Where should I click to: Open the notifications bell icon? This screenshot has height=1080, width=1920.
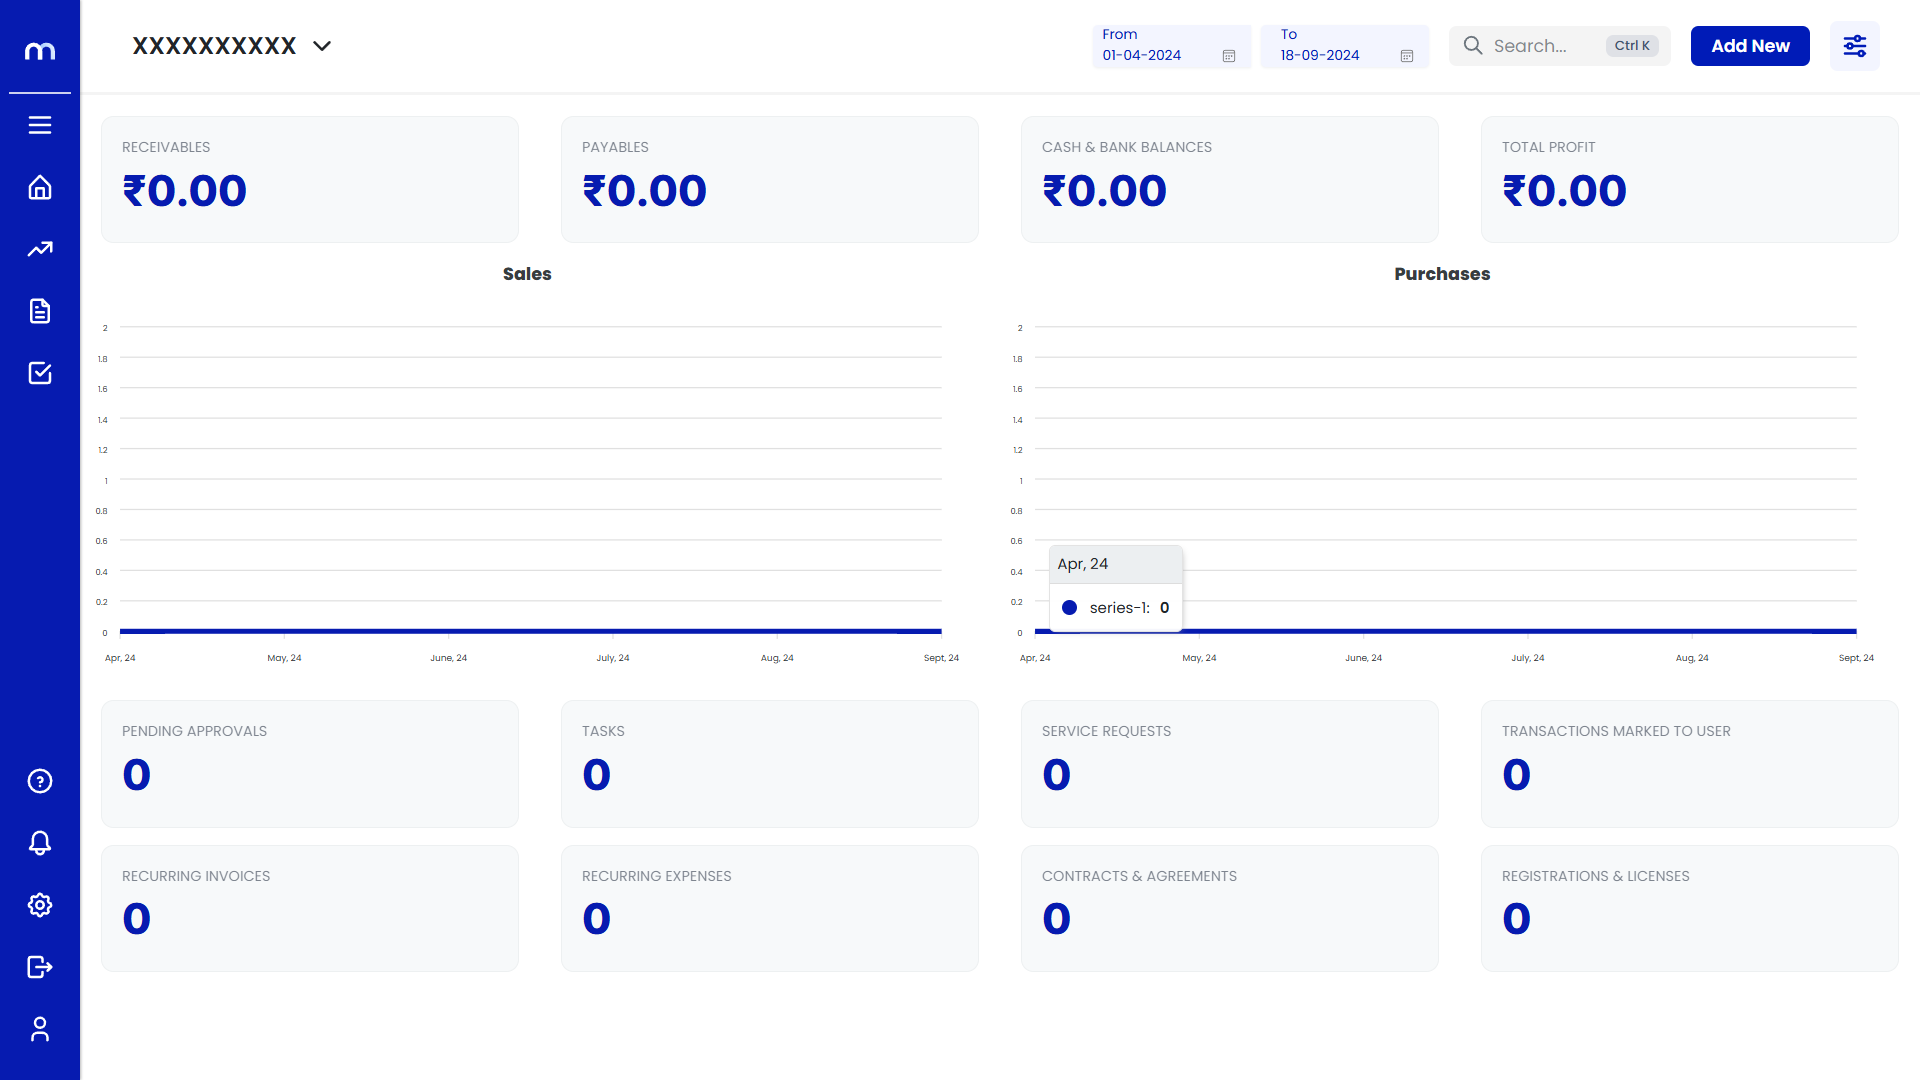tap(40, 843)
